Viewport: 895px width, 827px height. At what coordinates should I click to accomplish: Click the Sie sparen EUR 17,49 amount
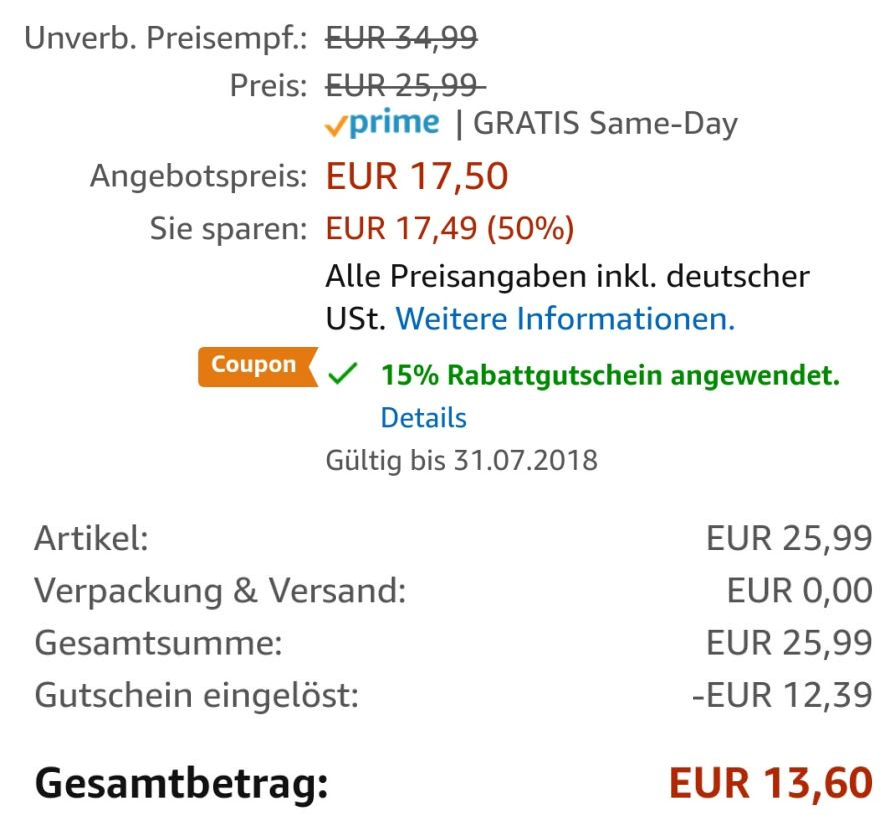pos(450,229)
